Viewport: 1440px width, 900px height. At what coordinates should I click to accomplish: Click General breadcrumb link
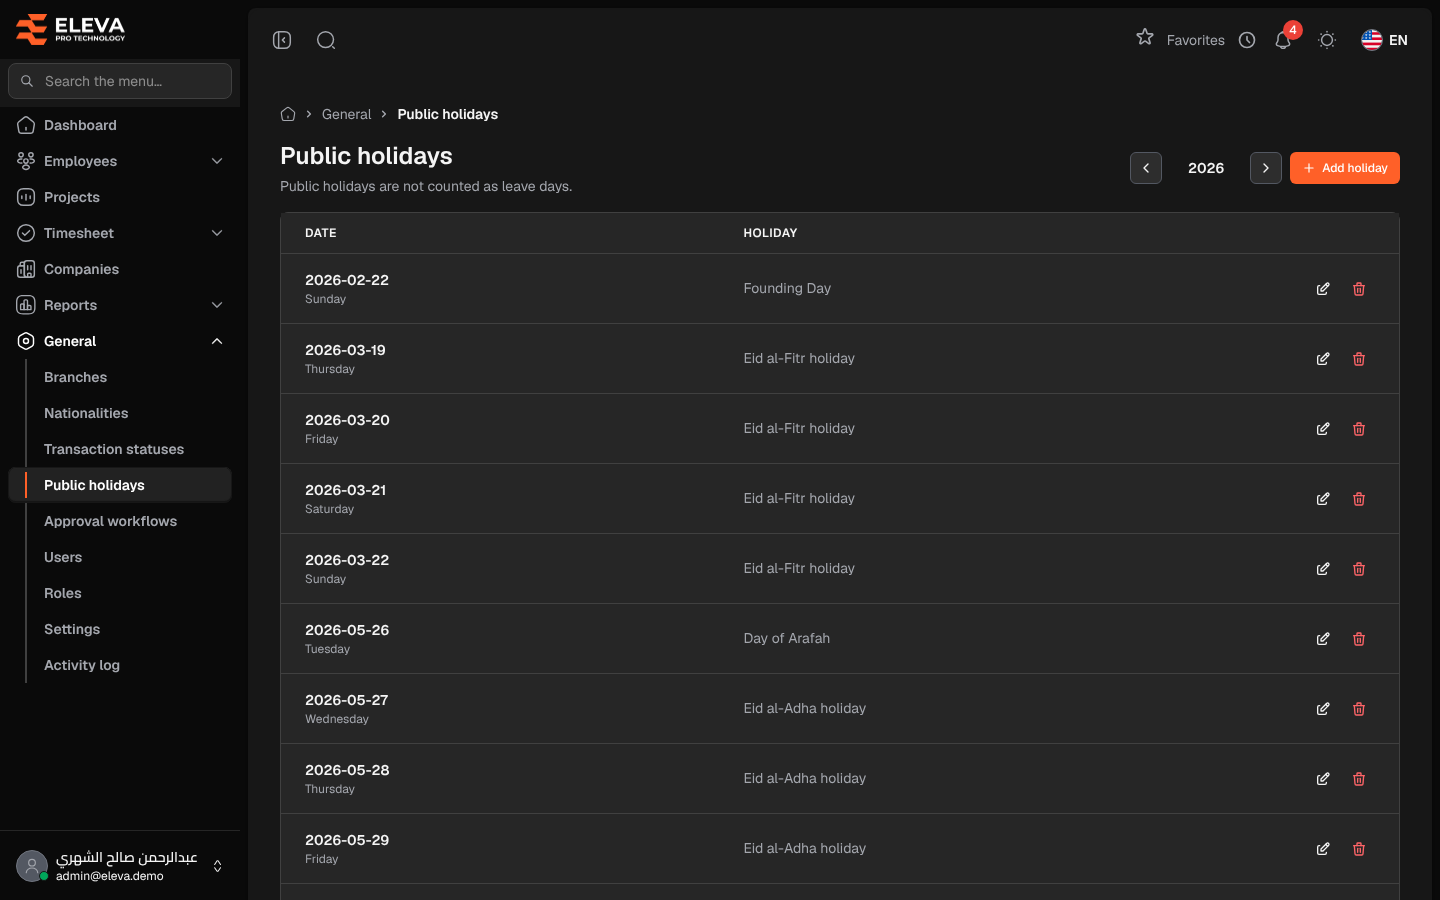(346, 114)
